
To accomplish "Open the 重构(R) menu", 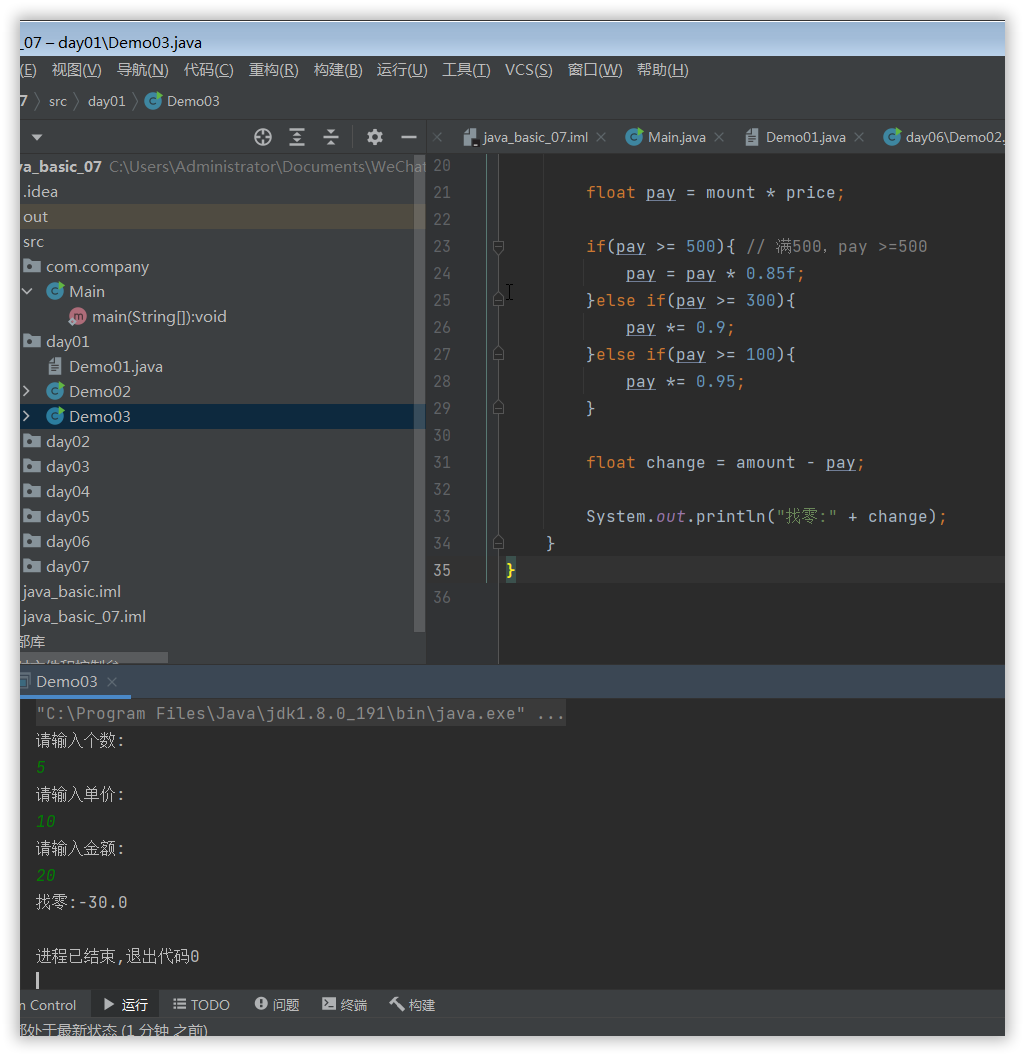I will (273, 70).
